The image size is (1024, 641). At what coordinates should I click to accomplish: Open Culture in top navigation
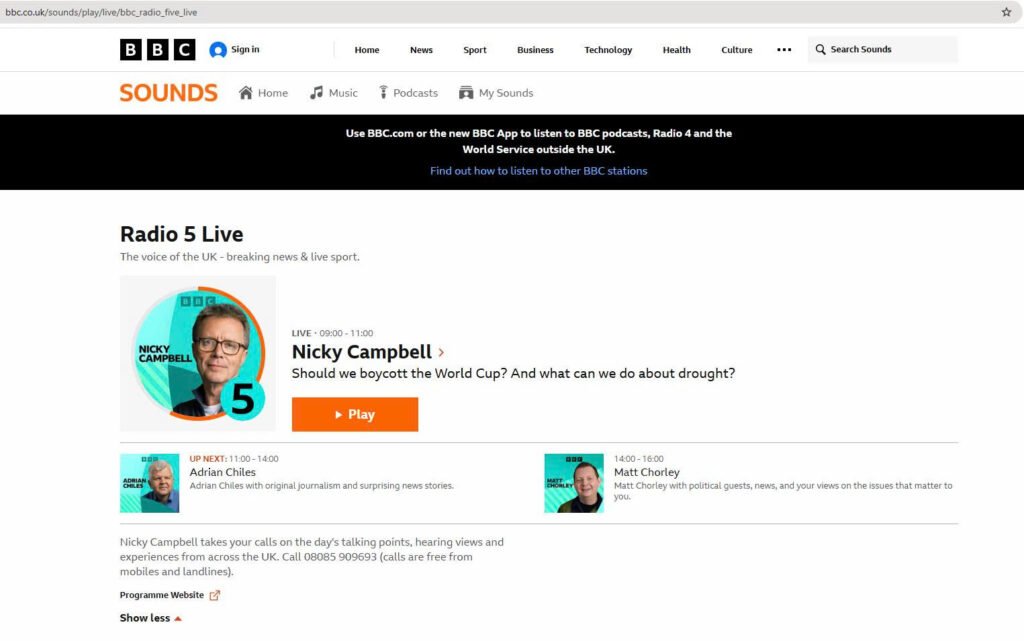click(x=737, y=50)
